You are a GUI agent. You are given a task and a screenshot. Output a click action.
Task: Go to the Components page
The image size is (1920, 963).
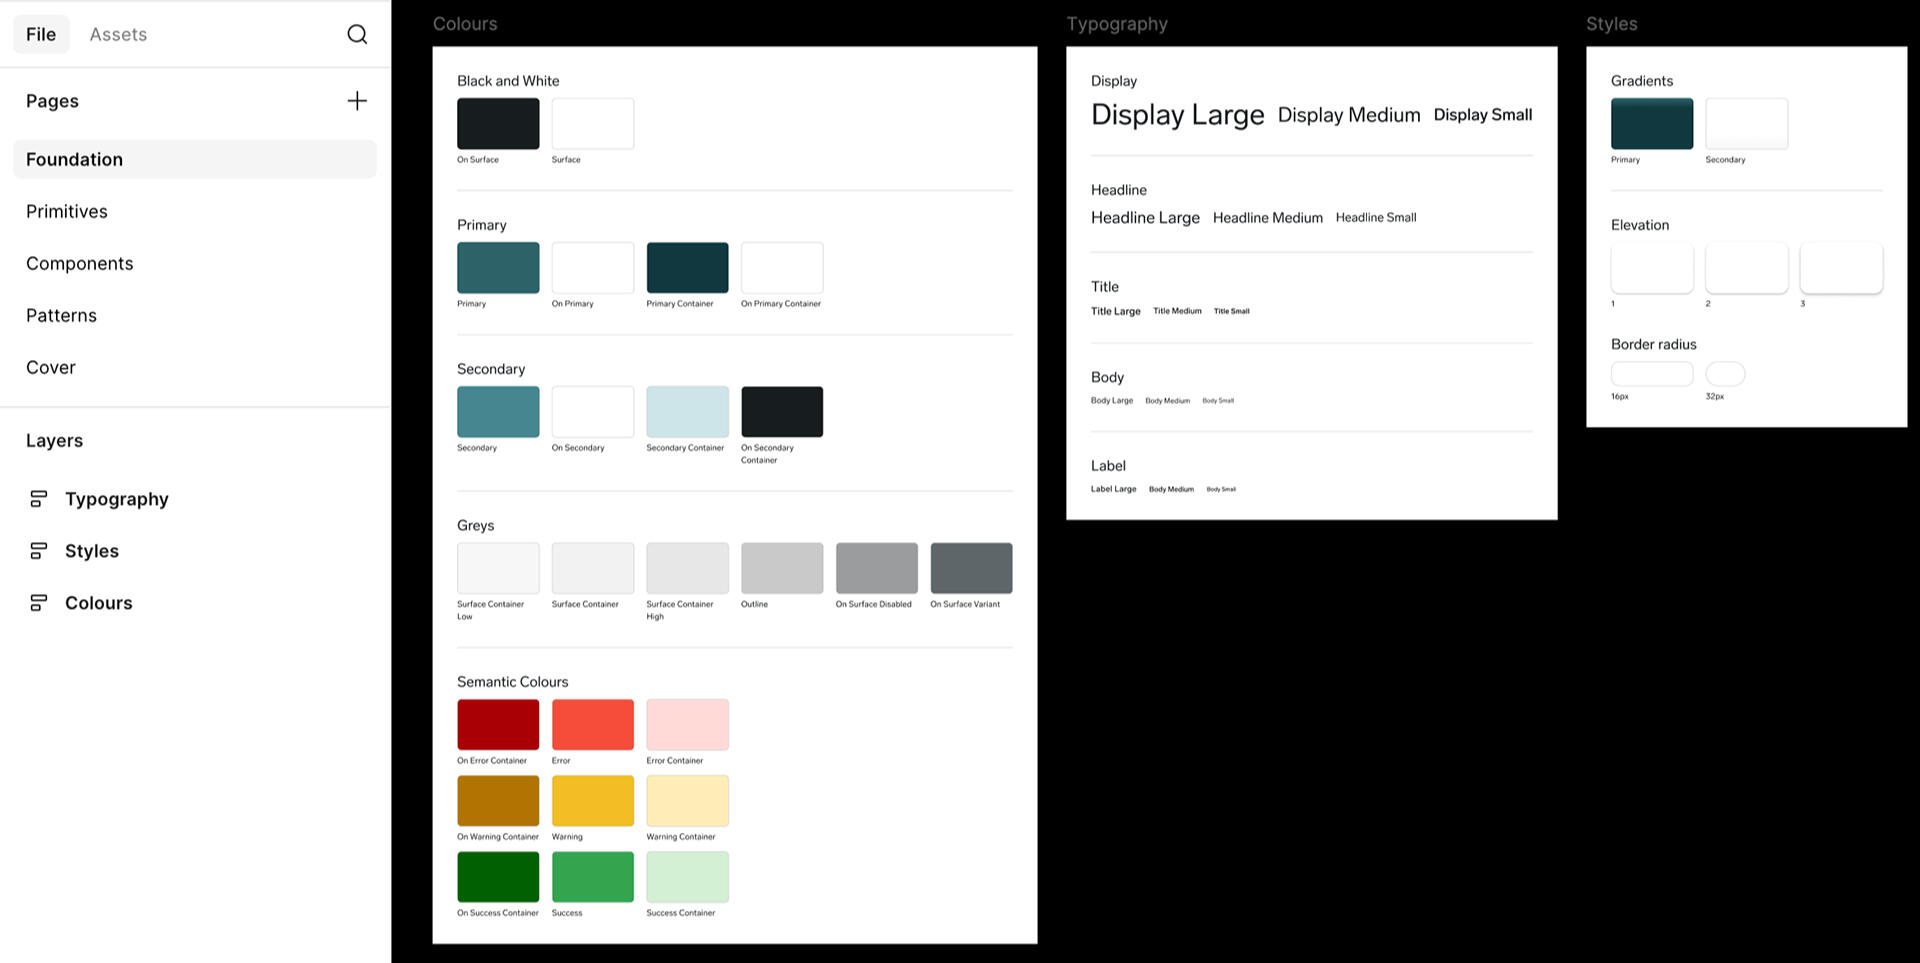coord(80,264)
